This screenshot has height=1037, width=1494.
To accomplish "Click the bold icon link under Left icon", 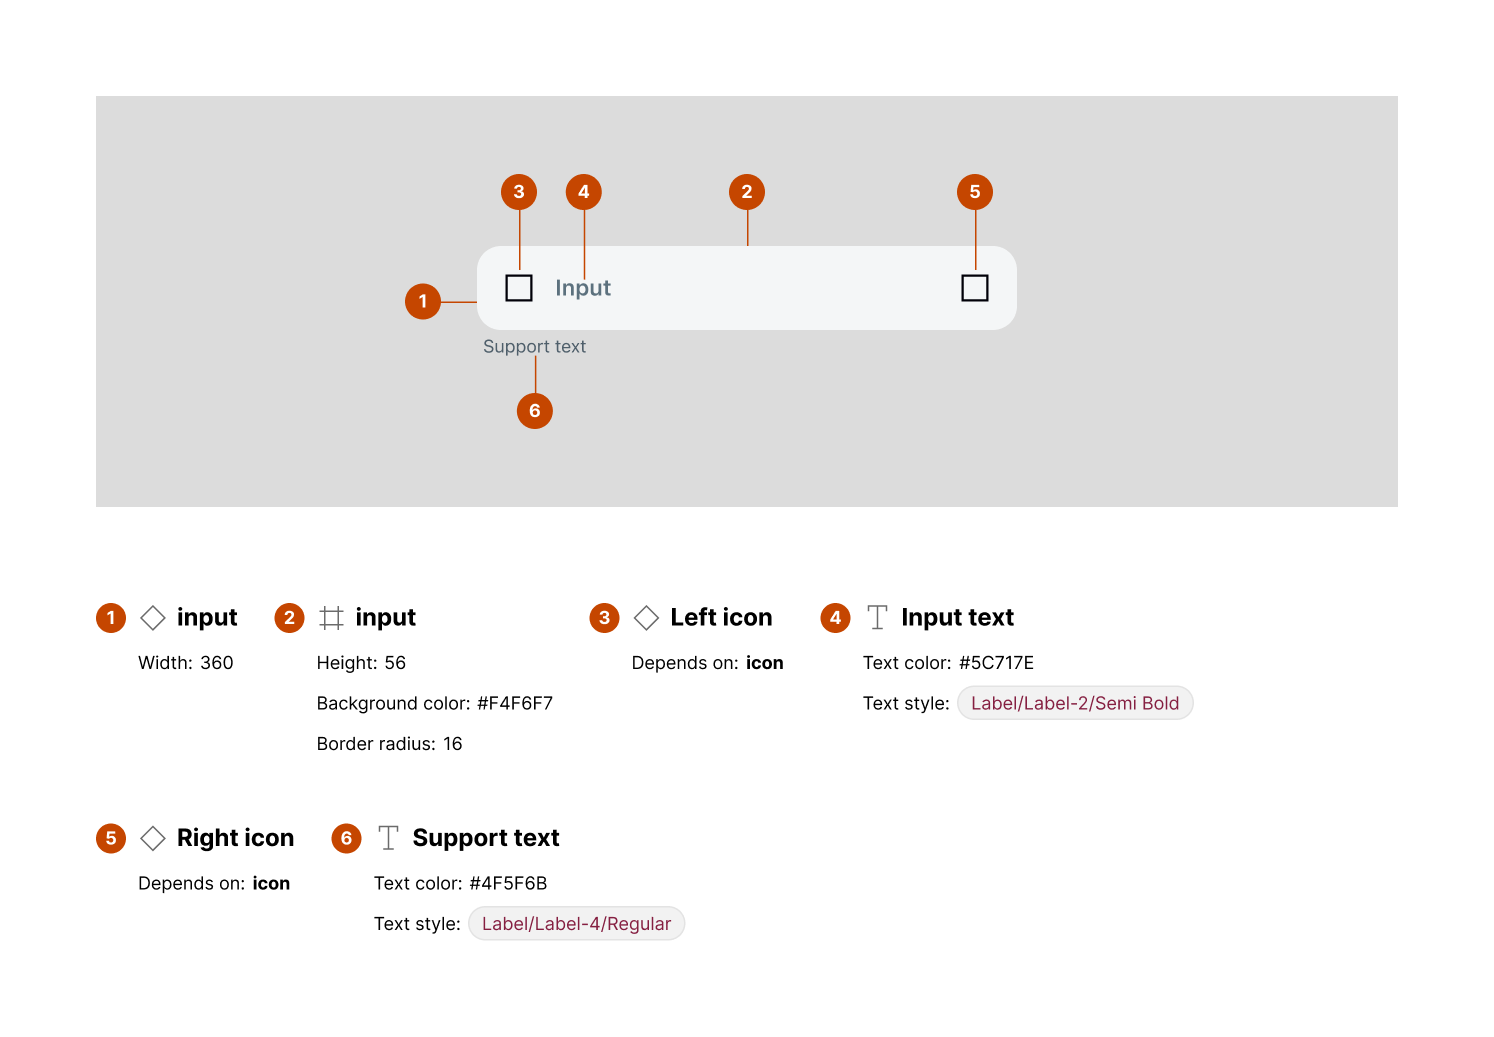I will tap(764, 663).
